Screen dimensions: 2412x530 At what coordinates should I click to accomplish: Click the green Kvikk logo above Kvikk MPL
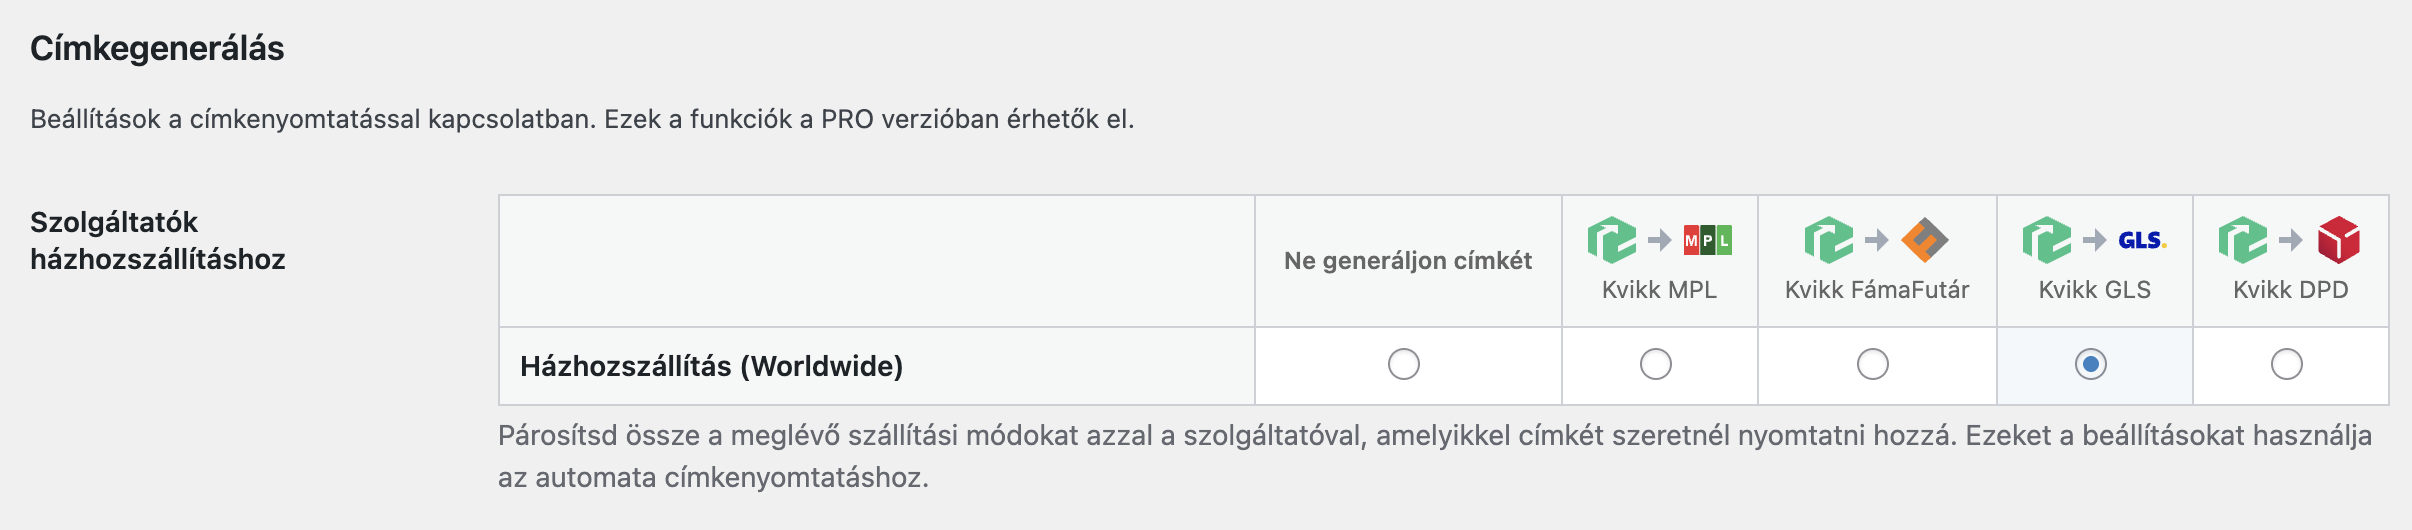[1612, 240]
